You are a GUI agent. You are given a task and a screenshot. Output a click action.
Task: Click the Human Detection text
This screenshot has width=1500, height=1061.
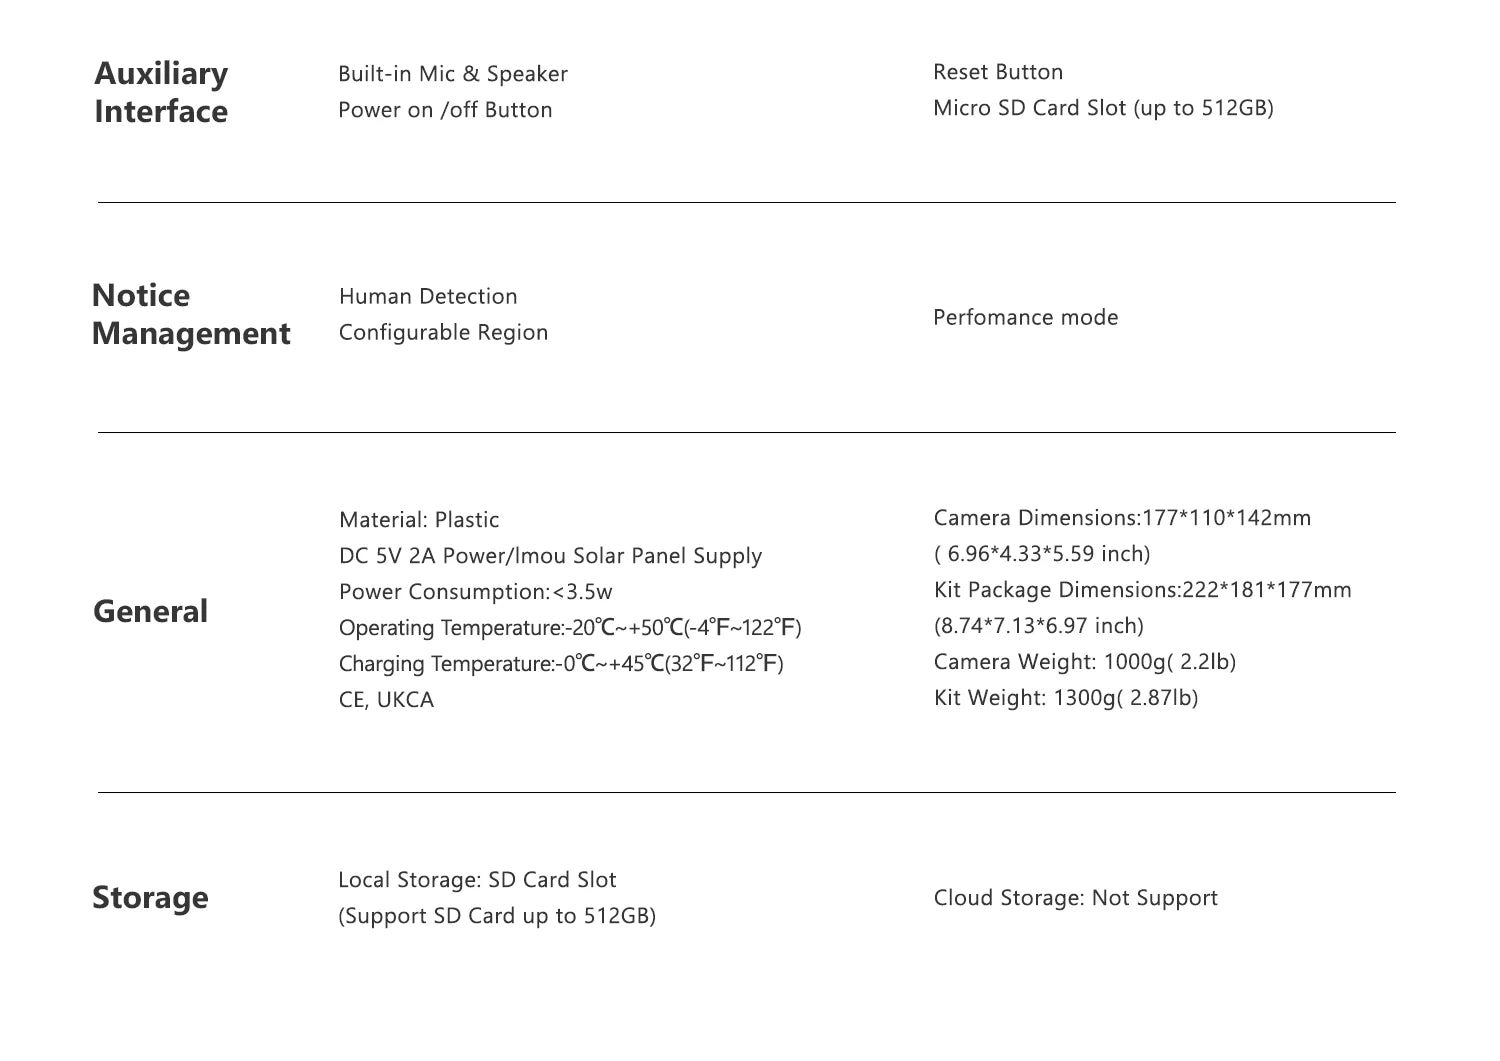[428, 296]
